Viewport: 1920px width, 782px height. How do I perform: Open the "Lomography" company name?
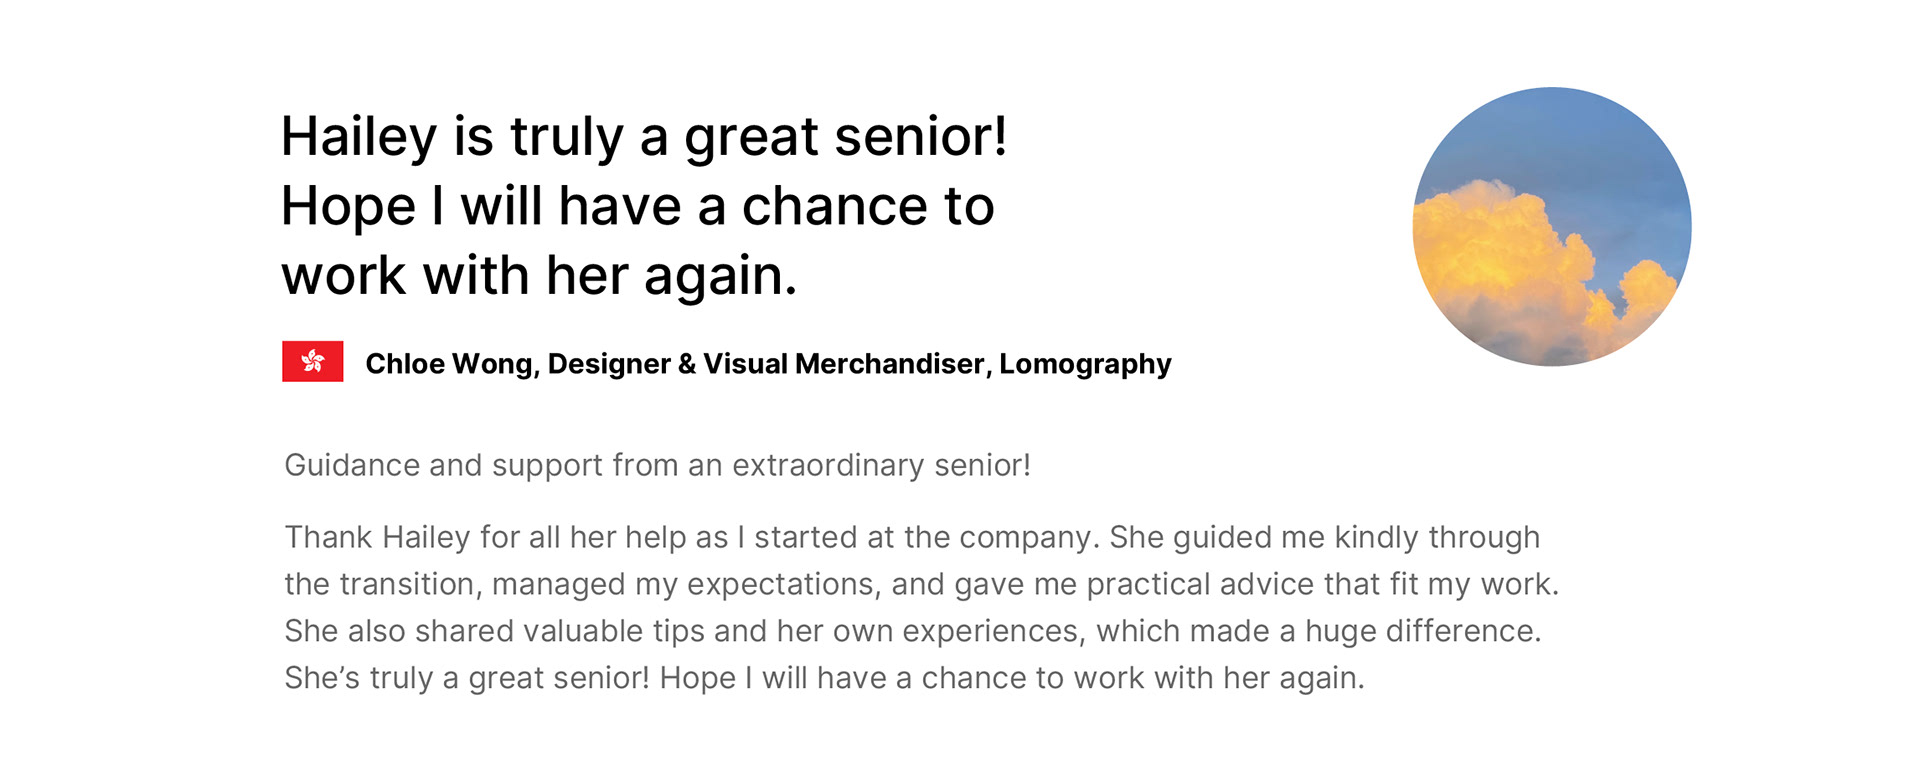point(1085,364)
